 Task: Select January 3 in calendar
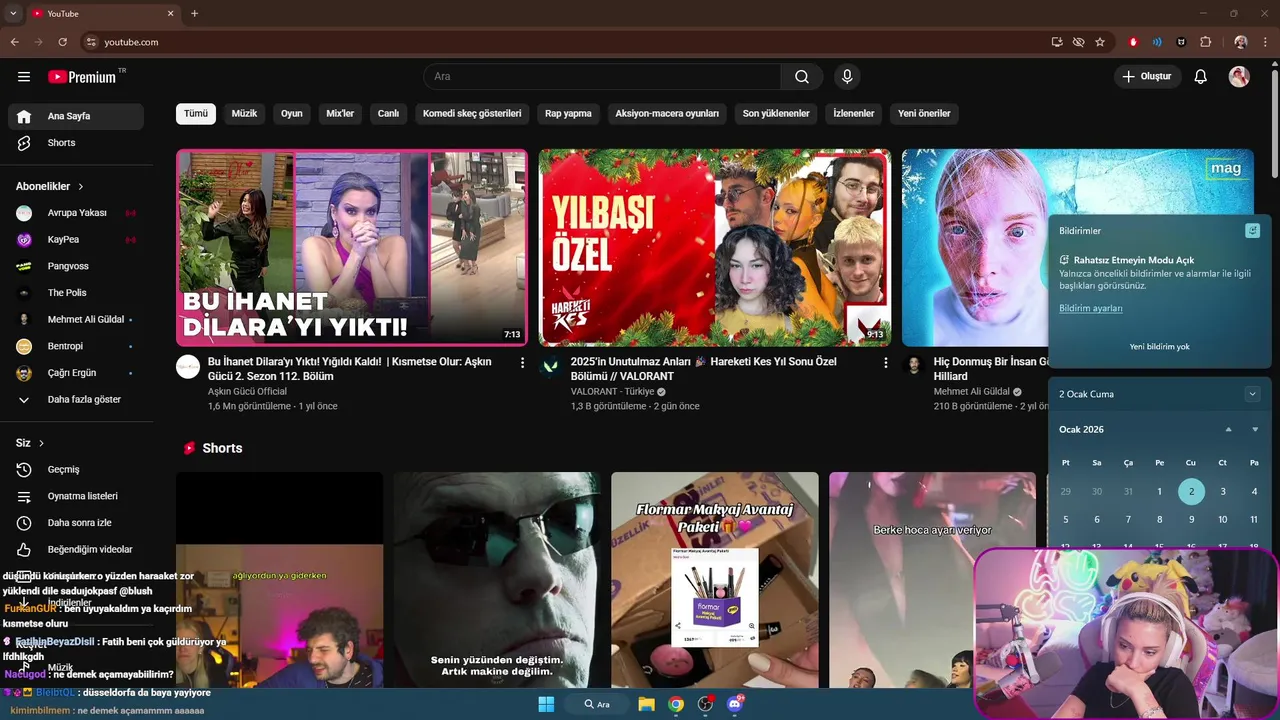tap(1222, 492)
